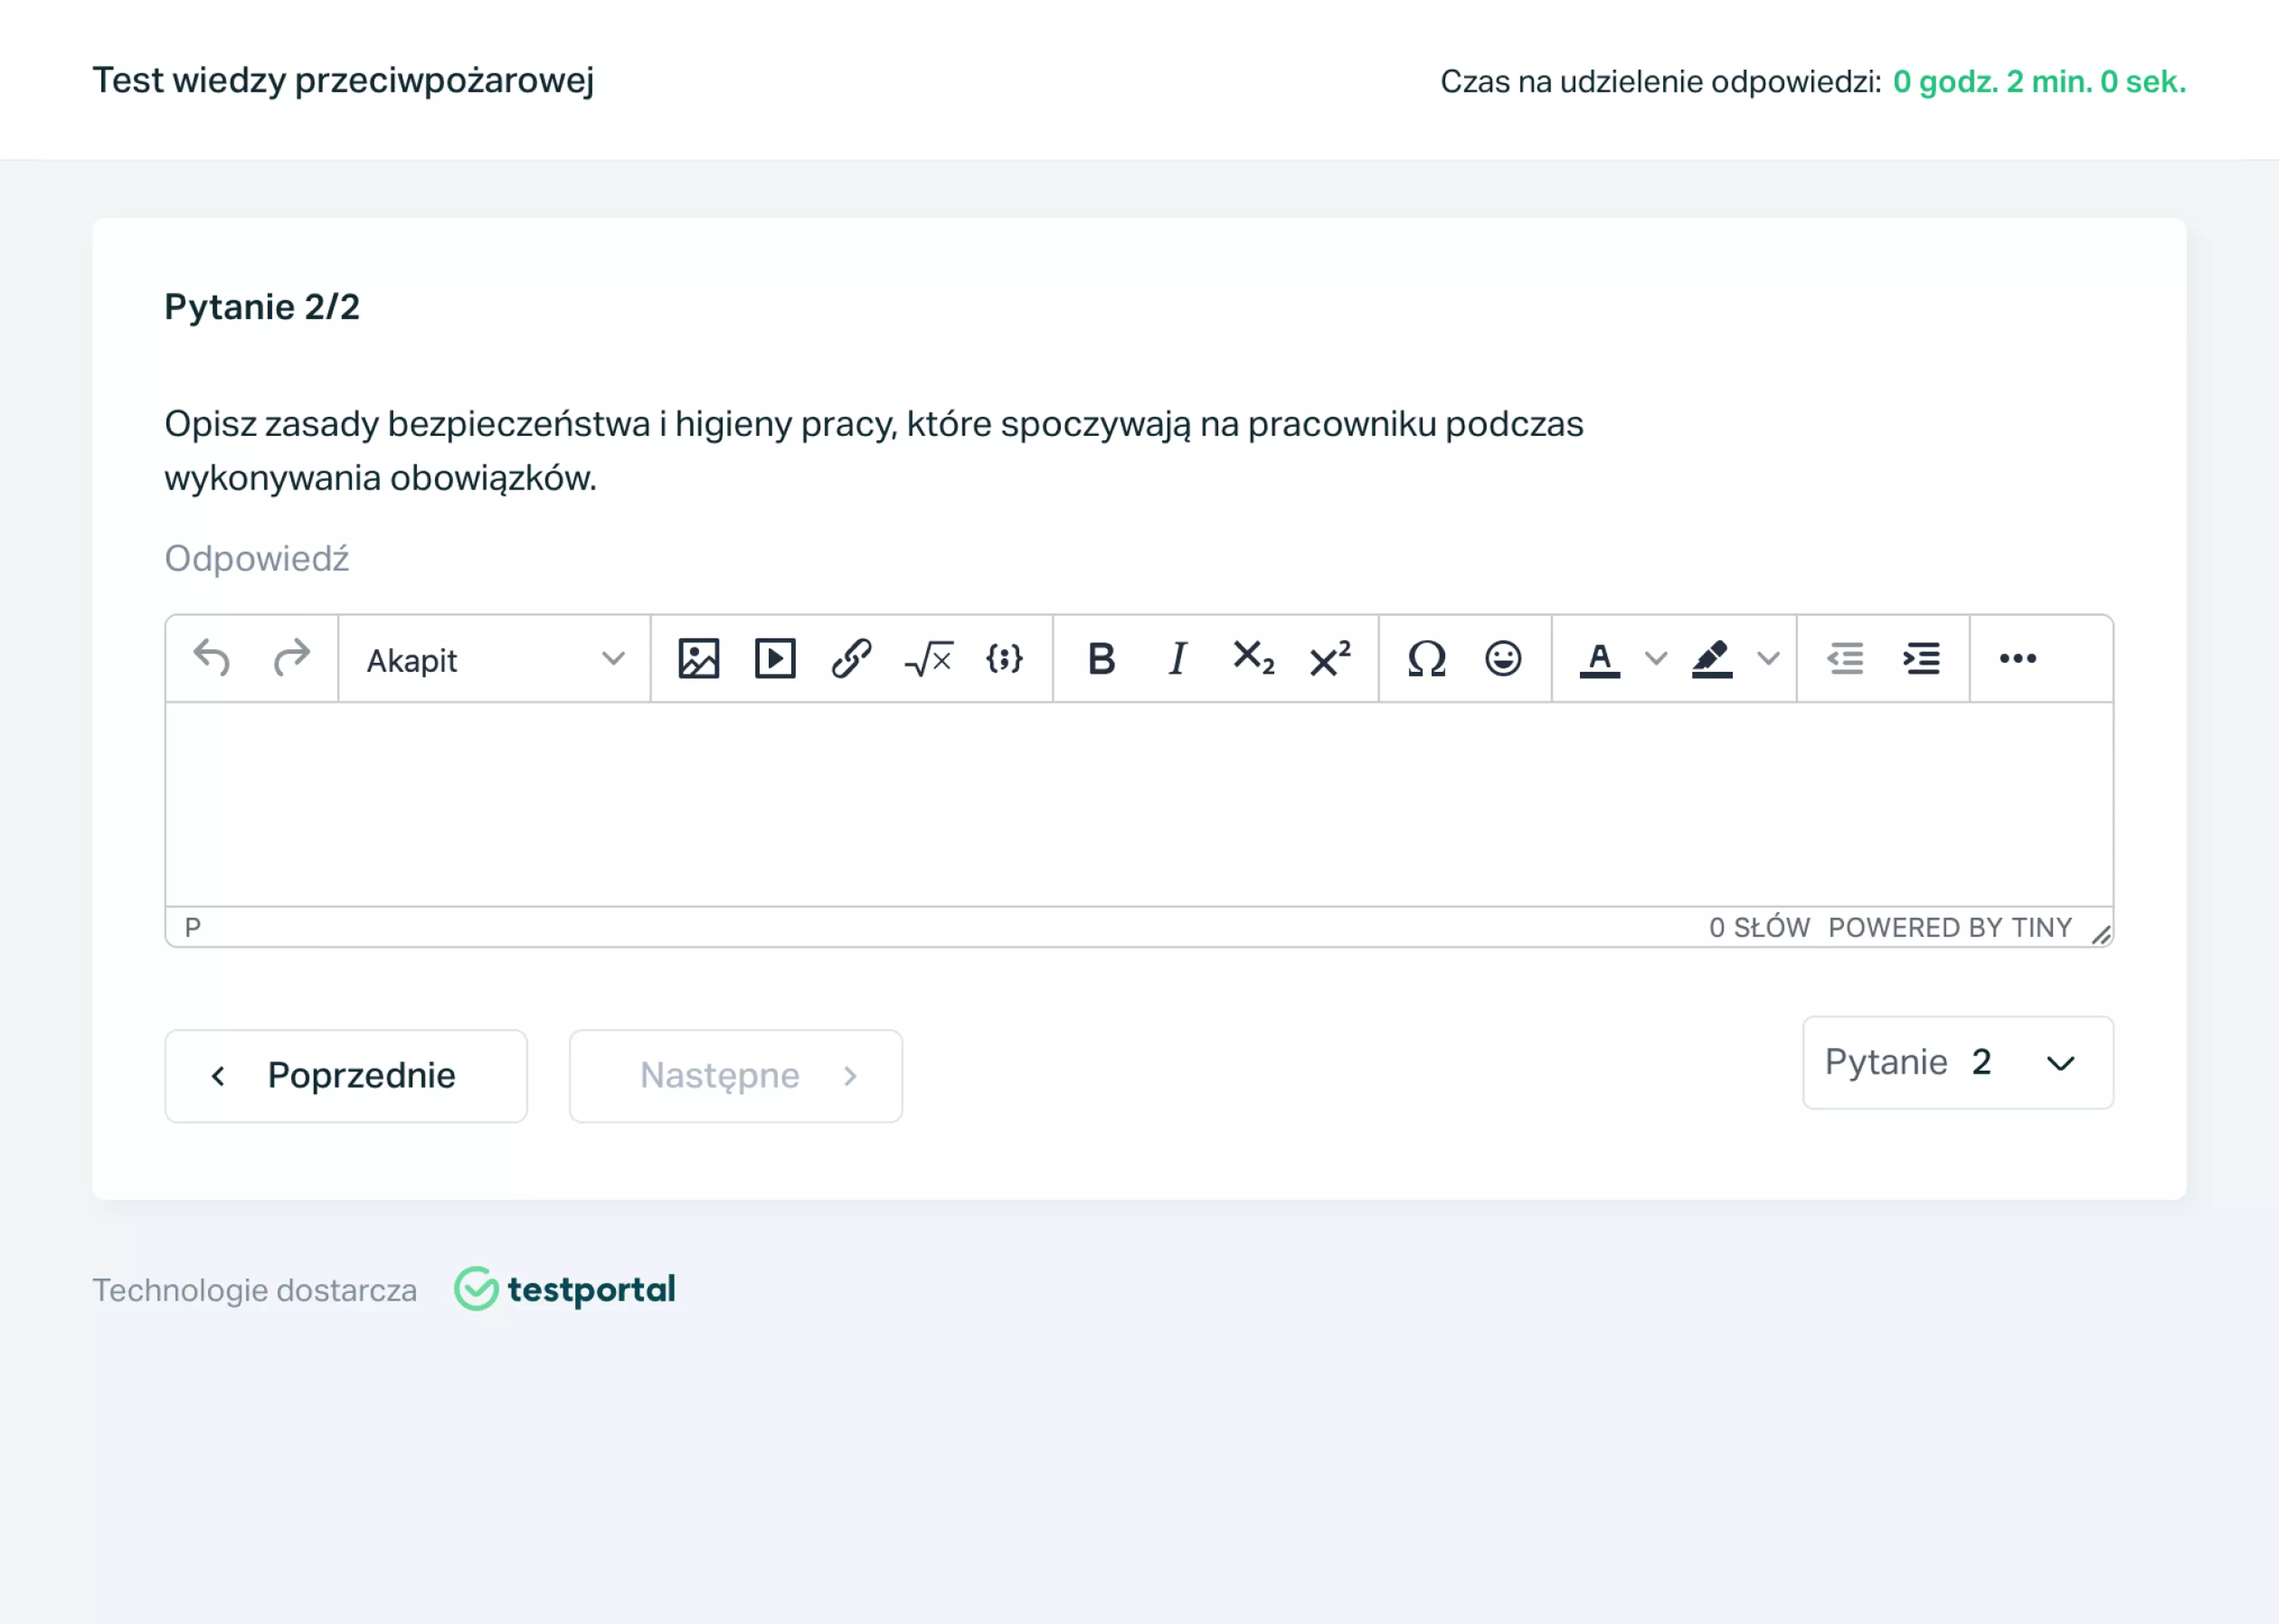The height and width of the screenshot is (1624, 2279).
Task: Apply the highlight background color marker
Action: [x=1712, y=659]
